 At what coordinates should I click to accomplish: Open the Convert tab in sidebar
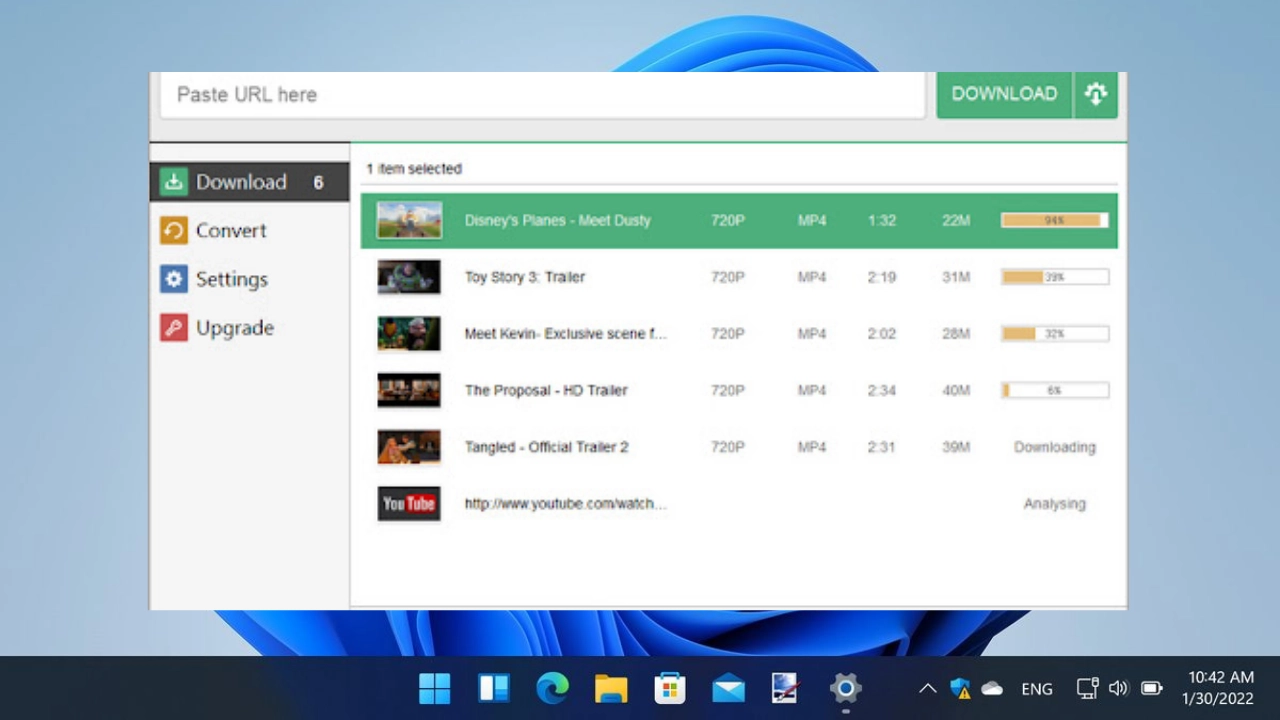pos(250,231)
